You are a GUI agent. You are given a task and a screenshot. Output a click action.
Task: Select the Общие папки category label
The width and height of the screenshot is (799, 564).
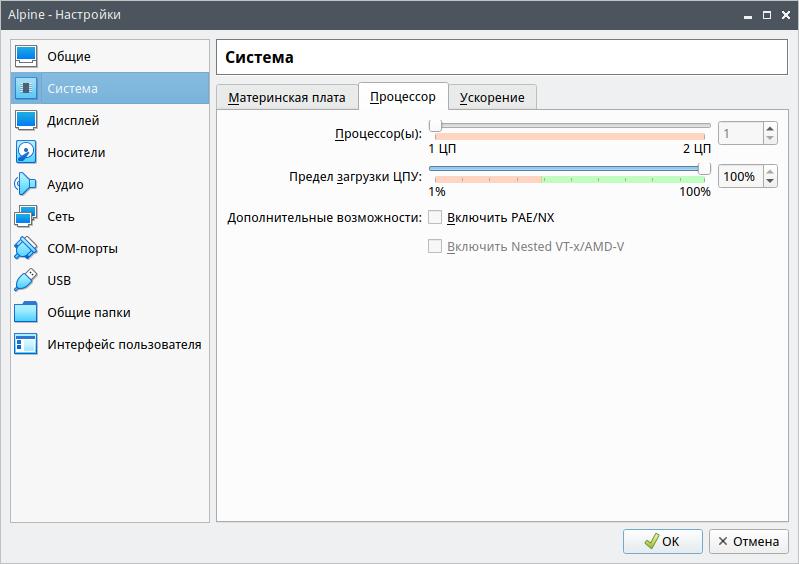(89, 313)
